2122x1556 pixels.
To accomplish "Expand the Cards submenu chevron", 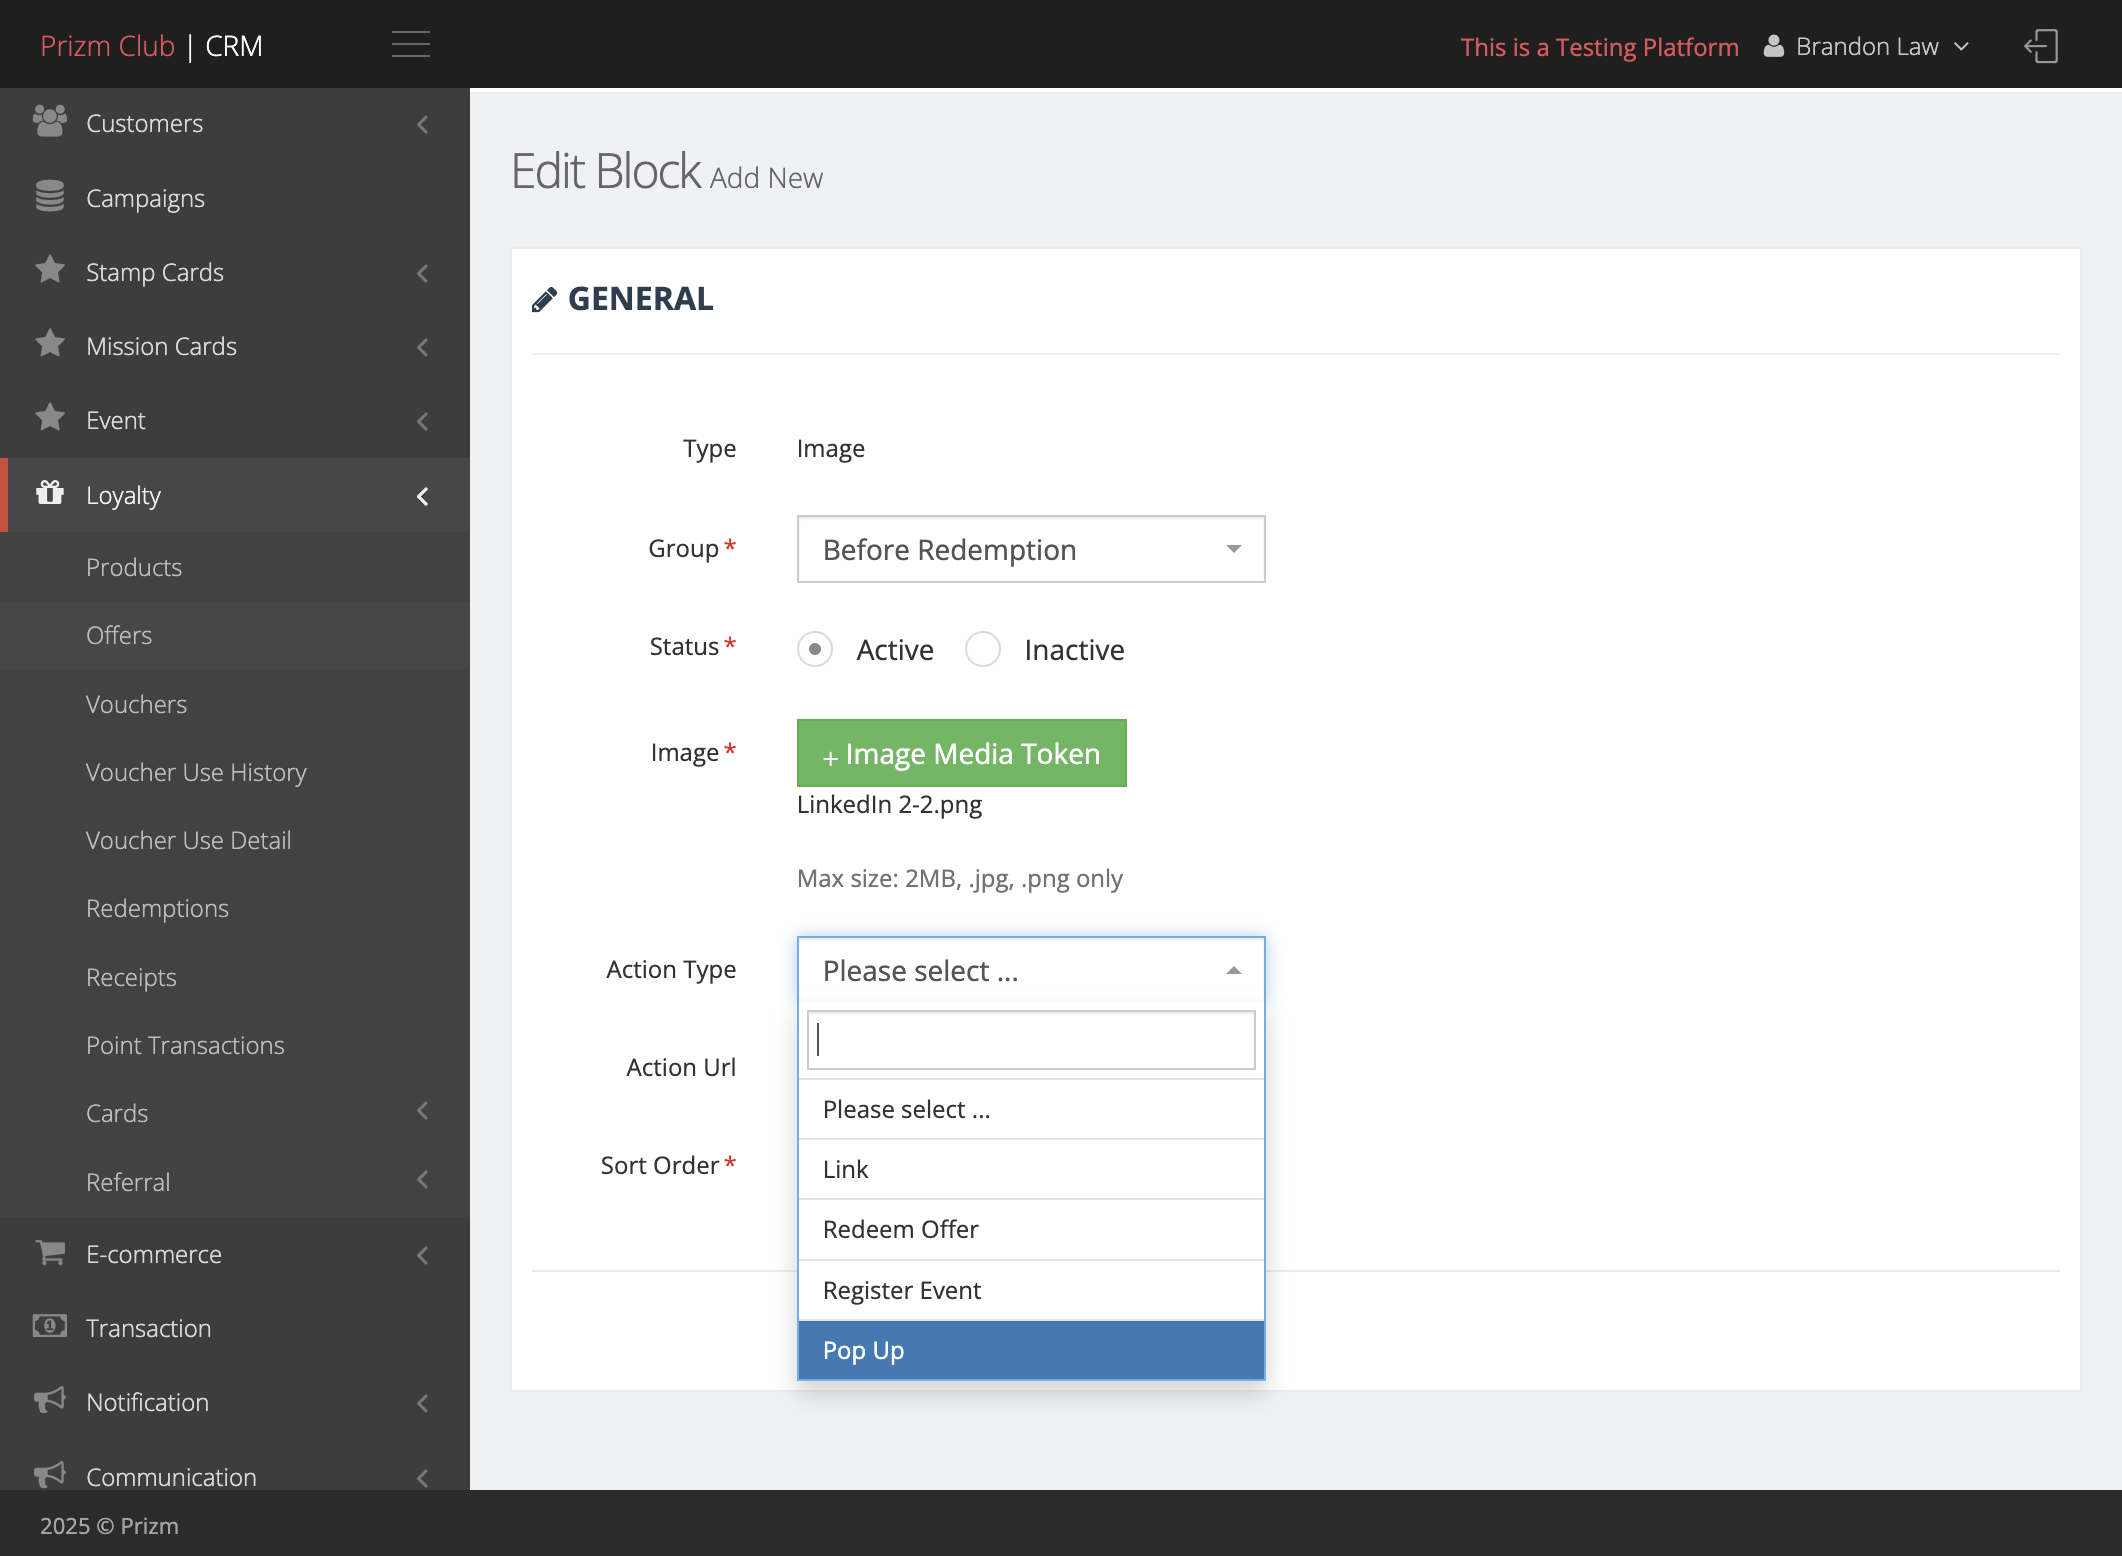I will 423,1111.
